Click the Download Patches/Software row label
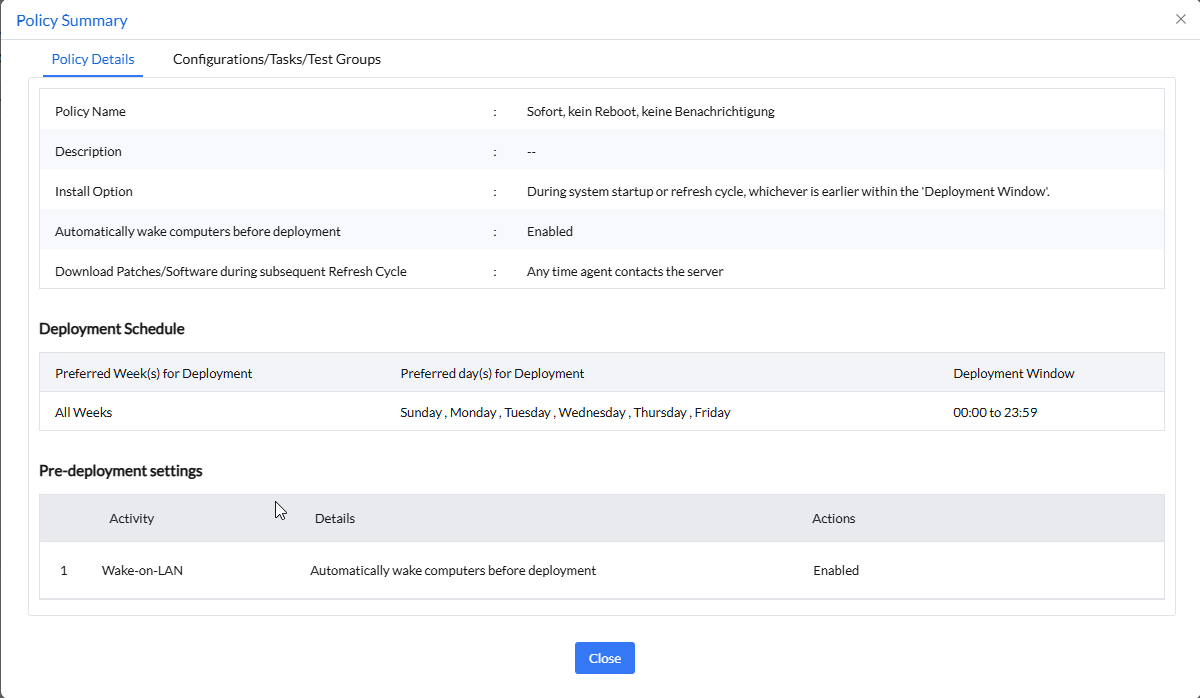The width and height of the screenshot is (1200, 698). 231,271
